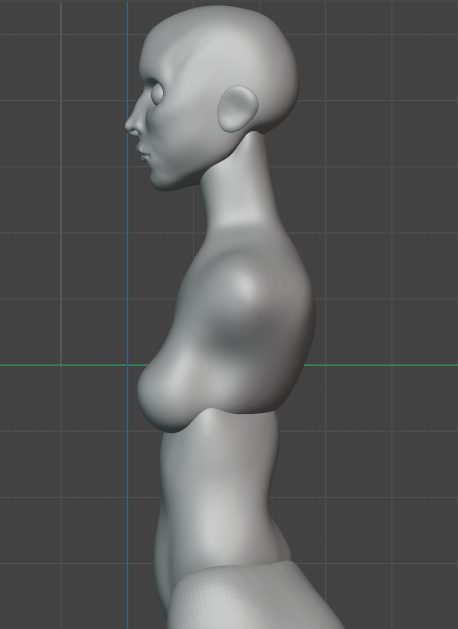Select the model by its nose tip

pyautogui.click(x=130, y=125)
